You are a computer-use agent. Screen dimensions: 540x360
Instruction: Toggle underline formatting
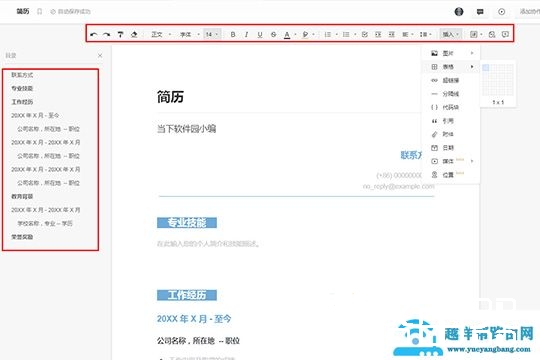260,34
